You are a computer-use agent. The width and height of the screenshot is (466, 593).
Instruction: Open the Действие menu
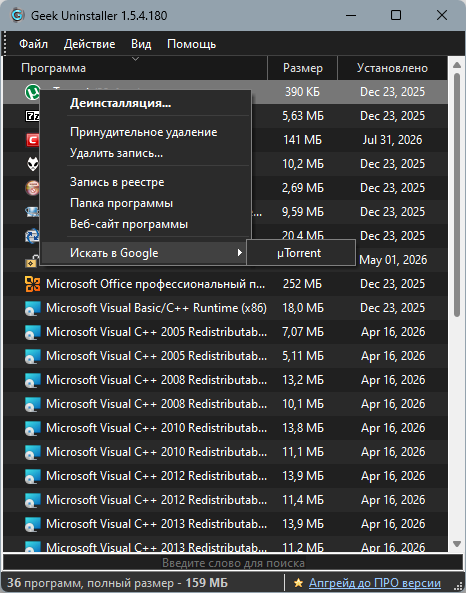pyautogui.click(x=89, y=44)
